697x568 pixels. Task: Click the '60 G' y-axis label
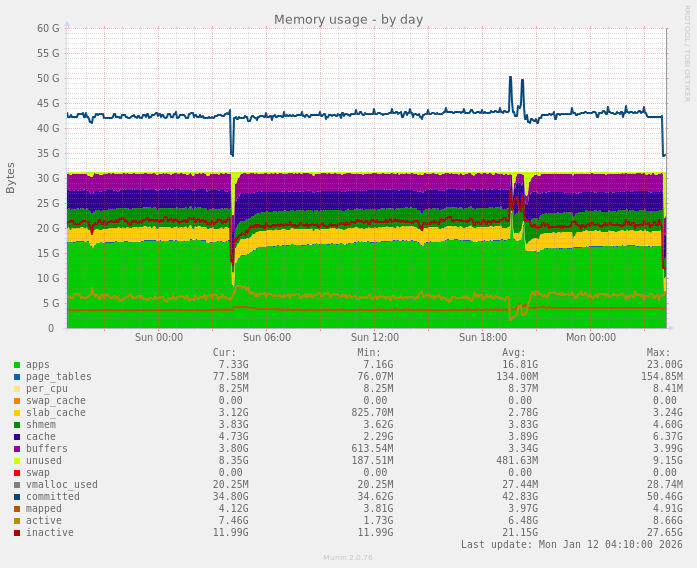pos(48,28)
